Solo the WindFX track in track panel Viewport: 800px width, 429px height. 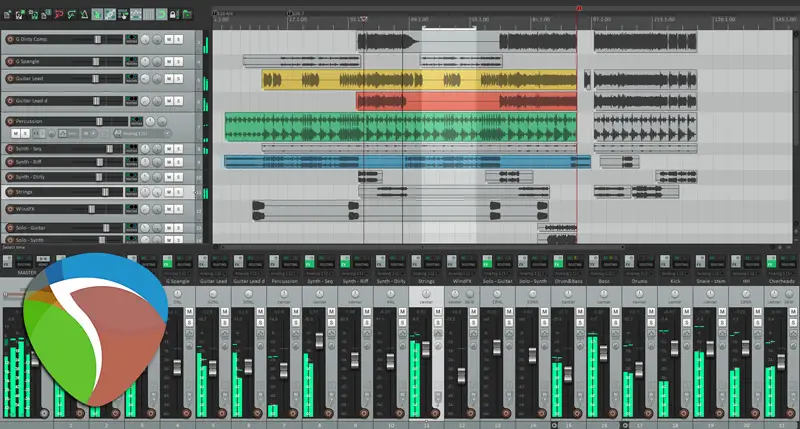click(178, 209)
